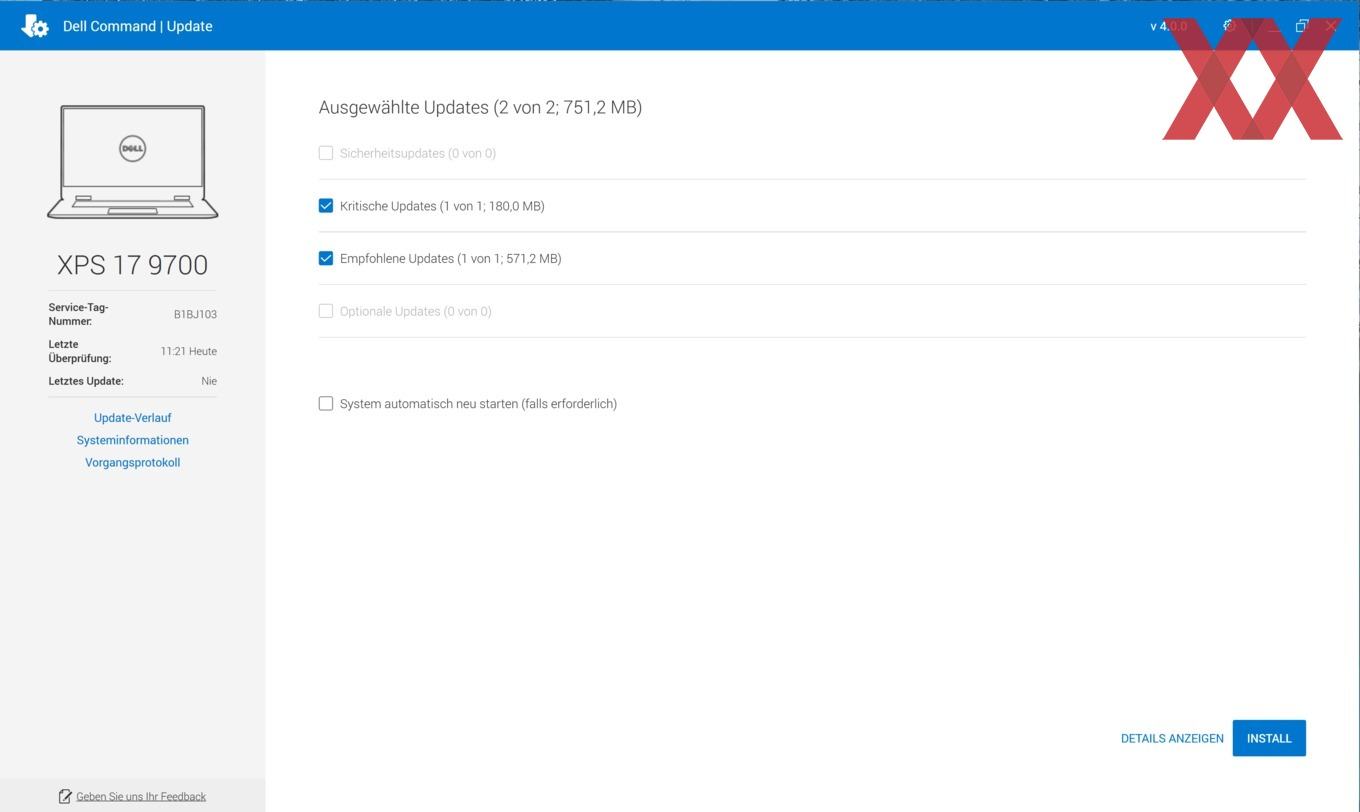The width and height of the screenshot is (1360, 812).
Task: Uncheck Empfohlene Updates checkbox
Action: coord(325,258)
